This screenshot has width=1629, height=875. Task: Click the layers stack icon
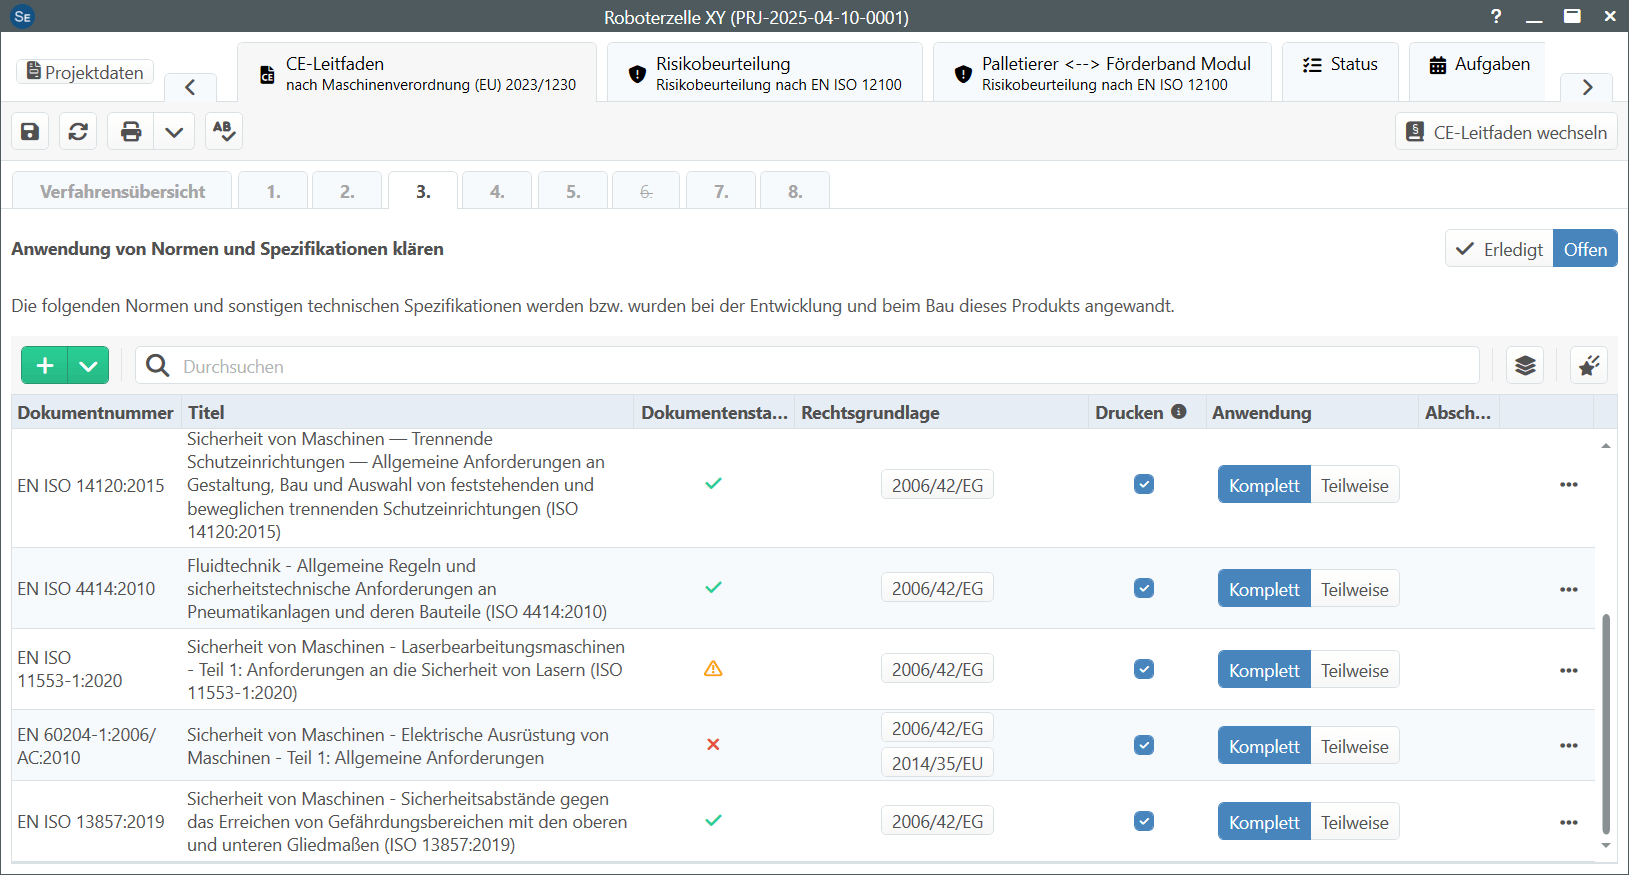[x=1525, y=366]
